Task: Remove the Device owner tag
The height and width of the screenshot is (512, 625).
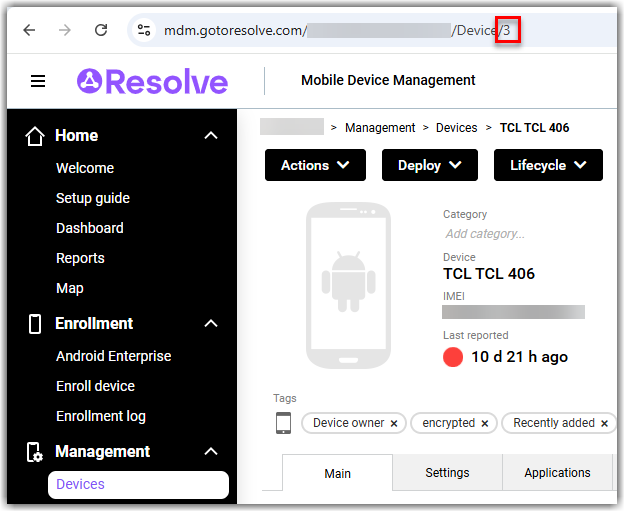Action: [x=394, y=424]
